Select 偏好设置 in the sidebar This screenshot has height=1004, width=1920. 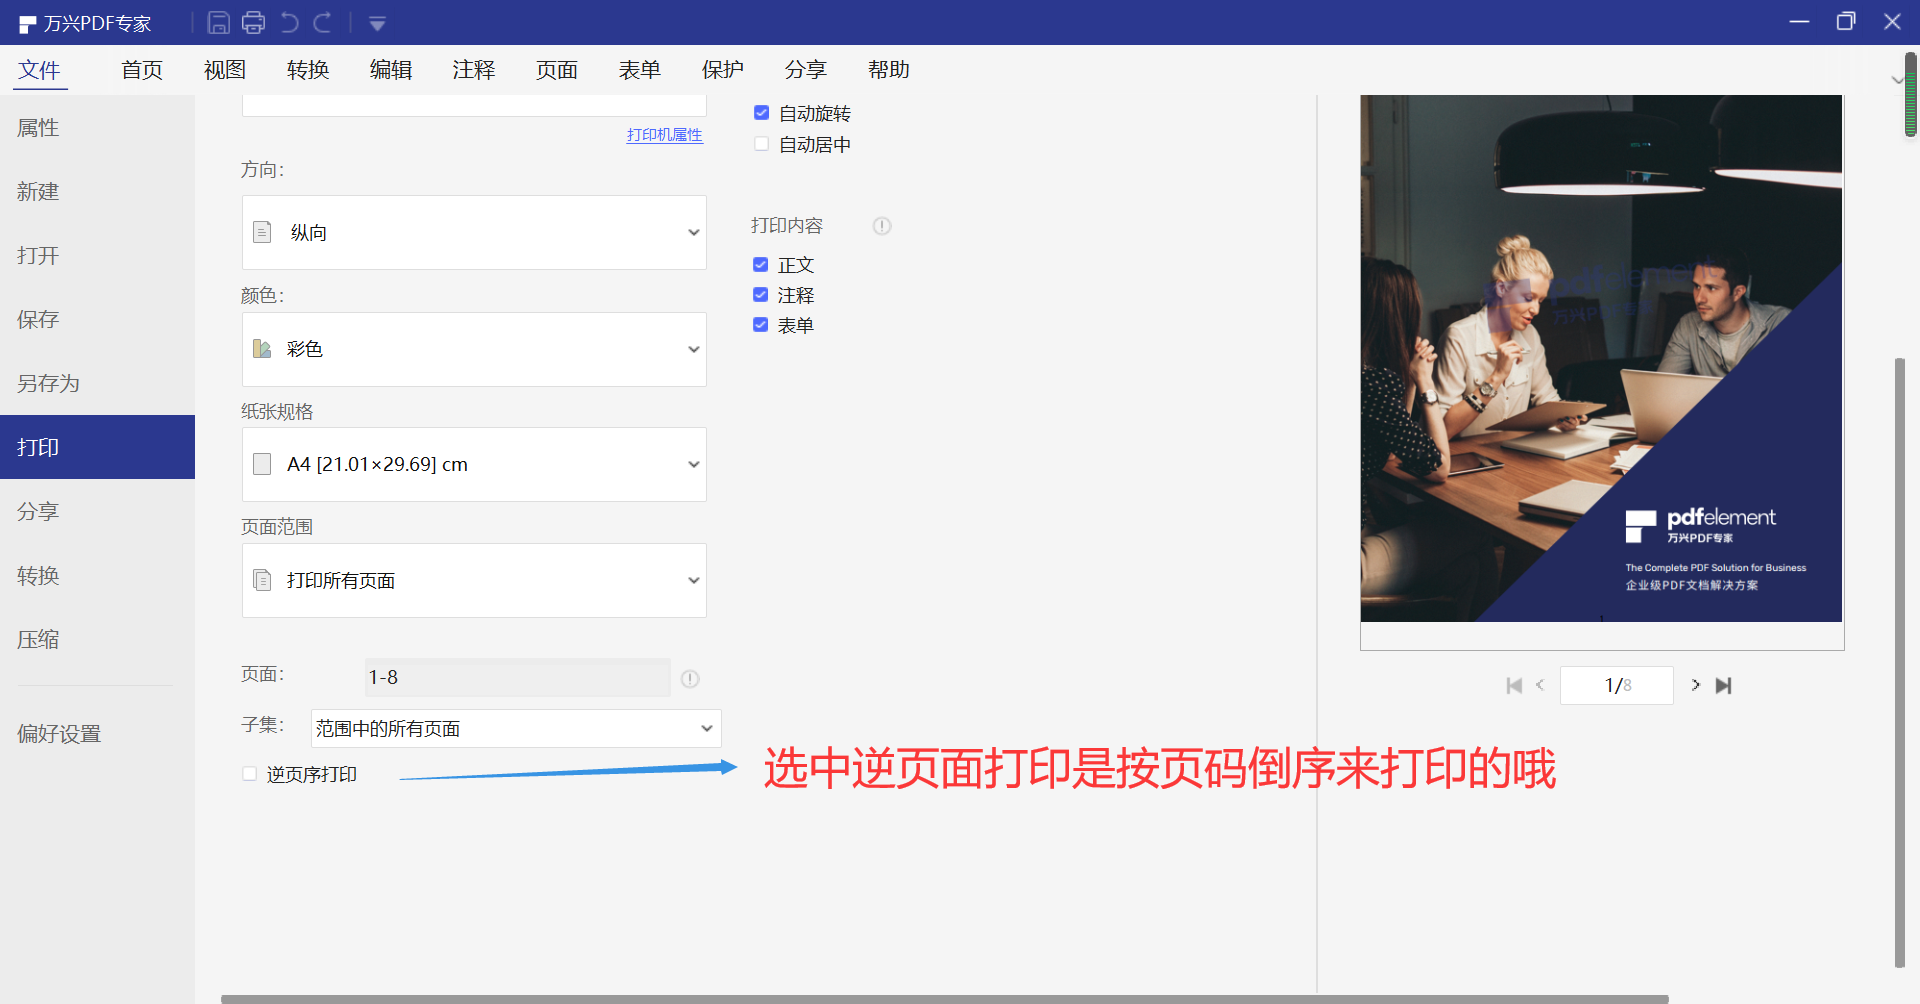pyautogui.click(x=58, y=733)
